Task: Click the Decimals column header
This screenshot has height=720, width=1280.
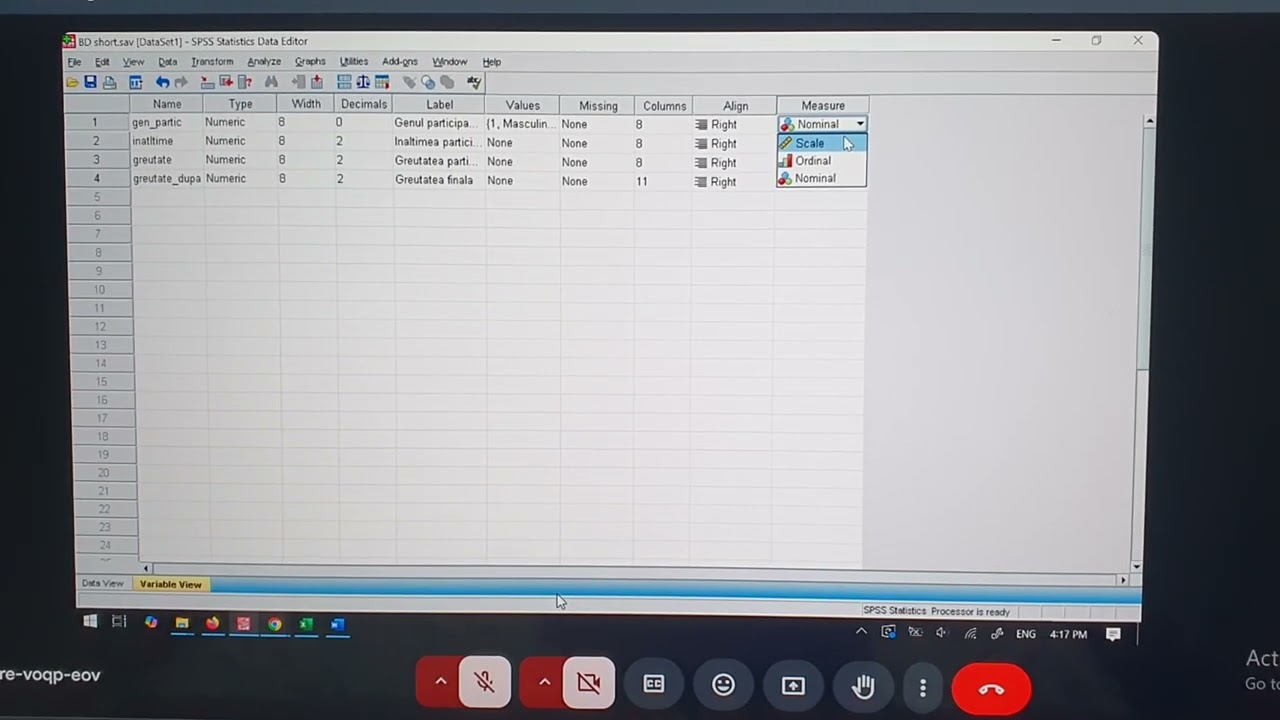Action: point(363,104)
